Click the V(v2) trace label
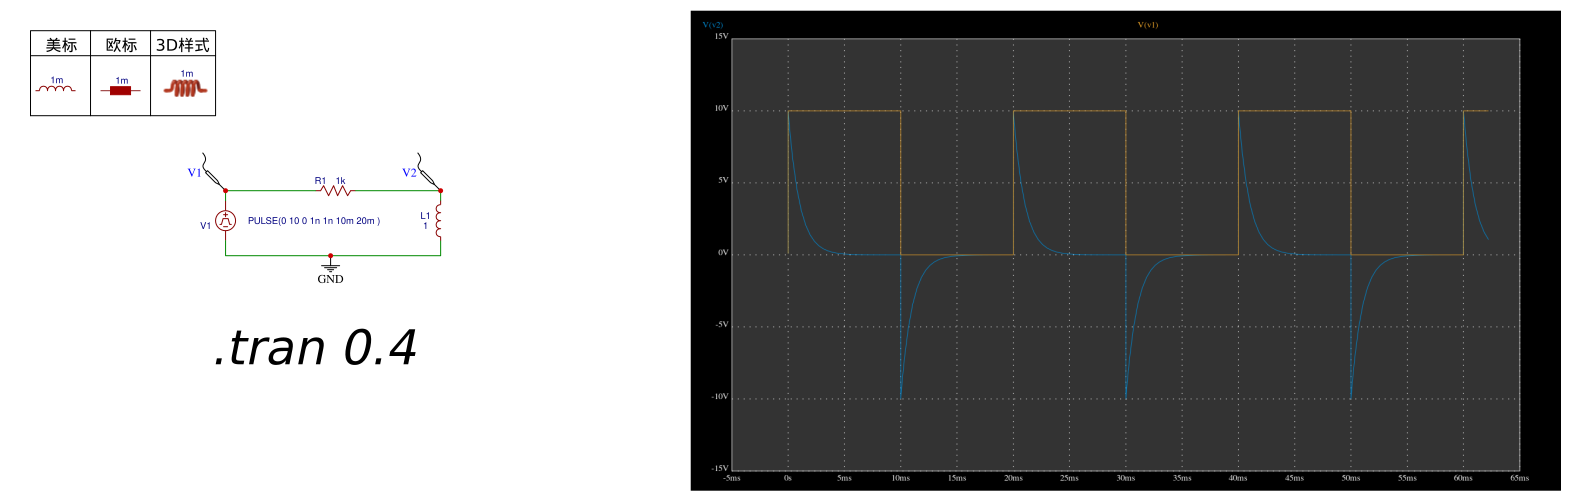The image size is (1571, 502). 712,25
